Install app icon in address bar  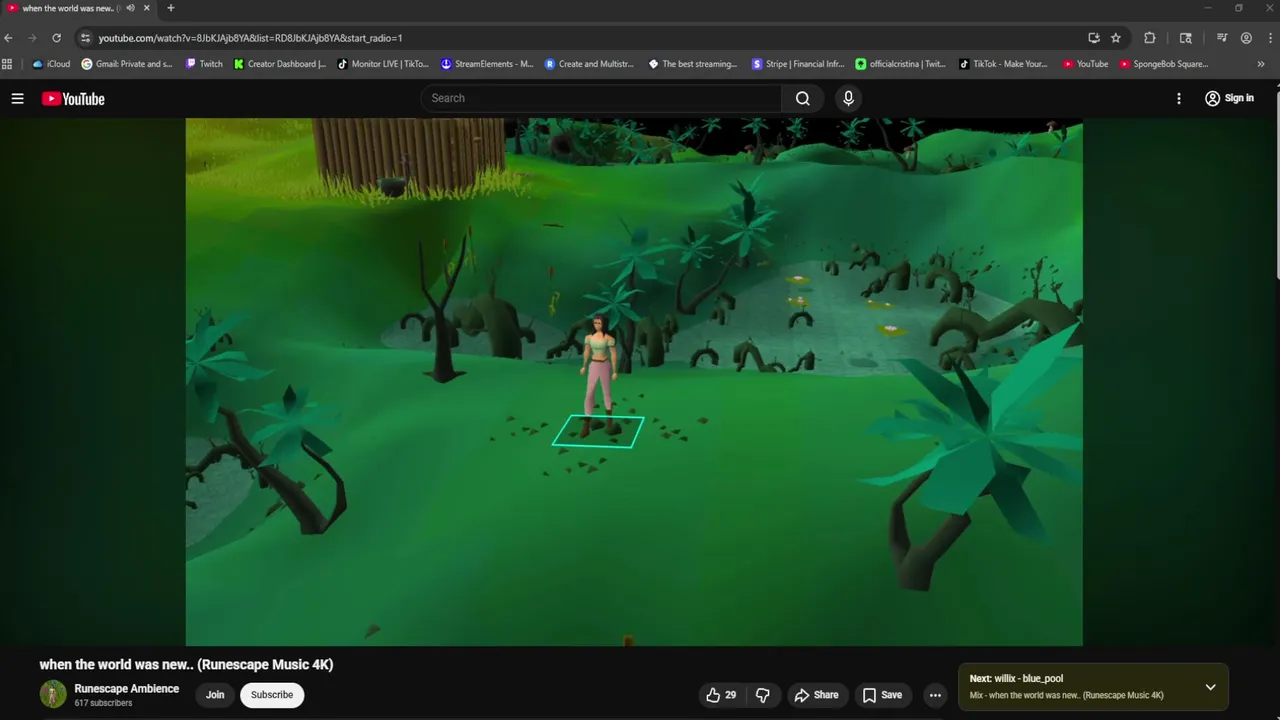[1094, 38]
